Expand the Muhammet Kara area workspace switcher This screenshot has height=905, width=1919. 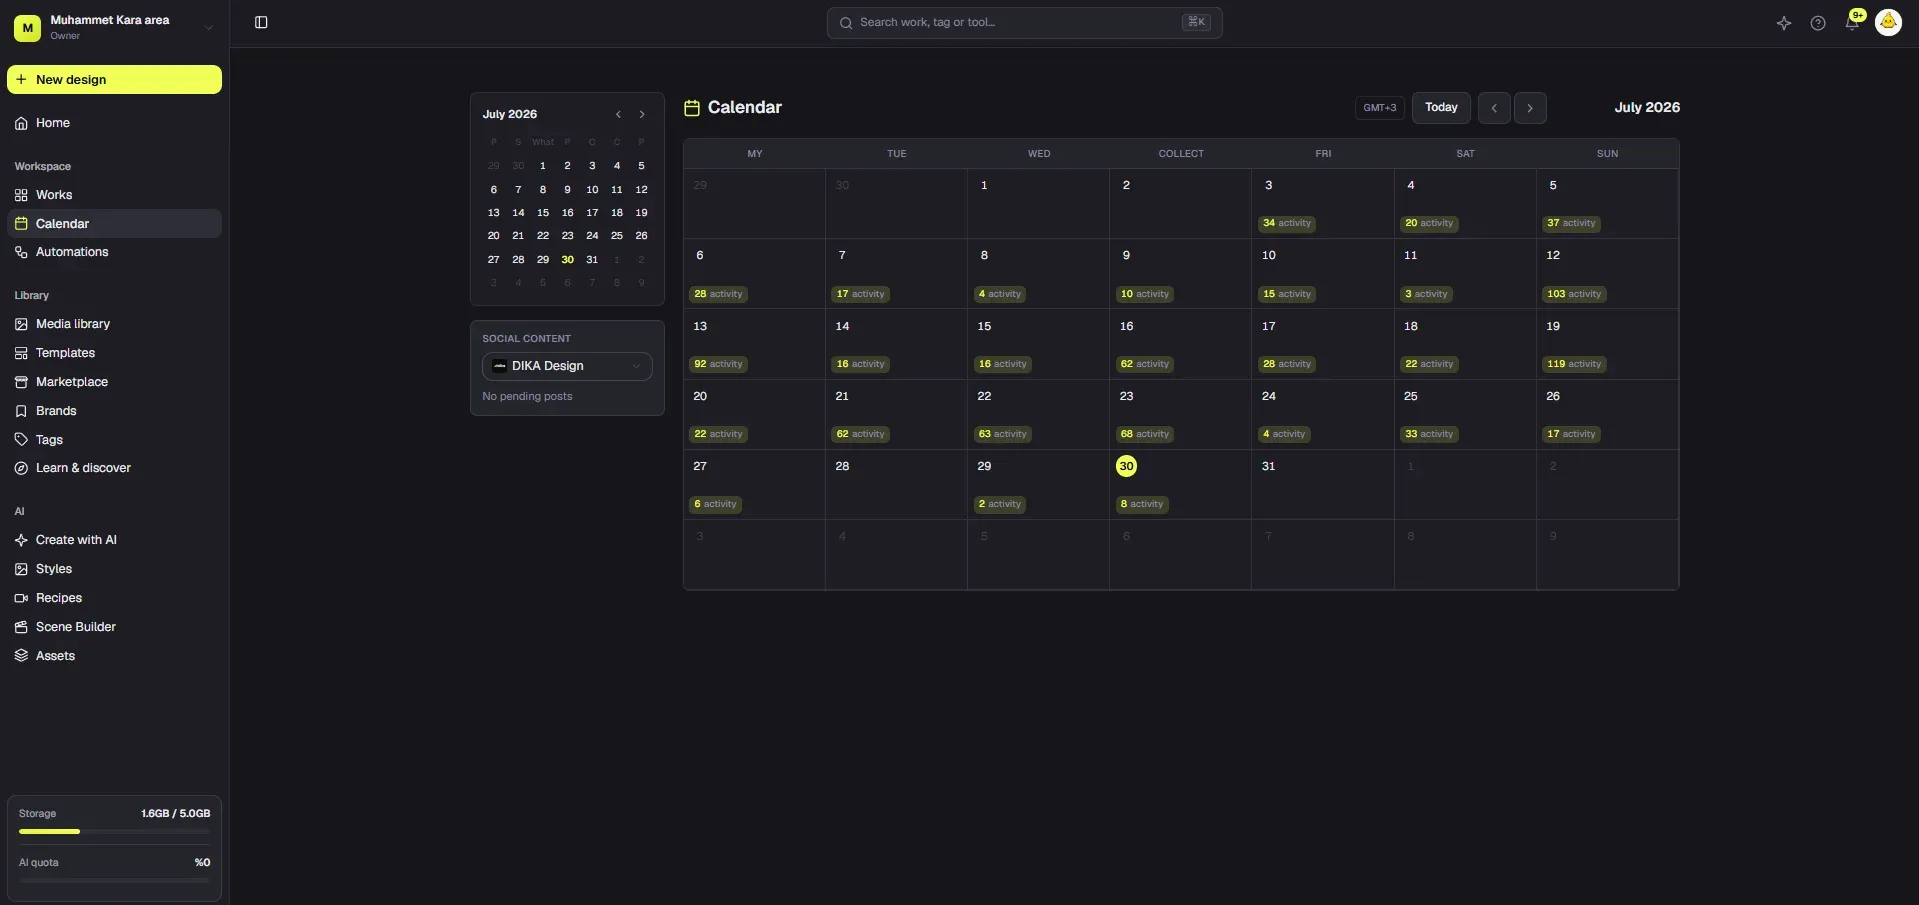(115, 27)
